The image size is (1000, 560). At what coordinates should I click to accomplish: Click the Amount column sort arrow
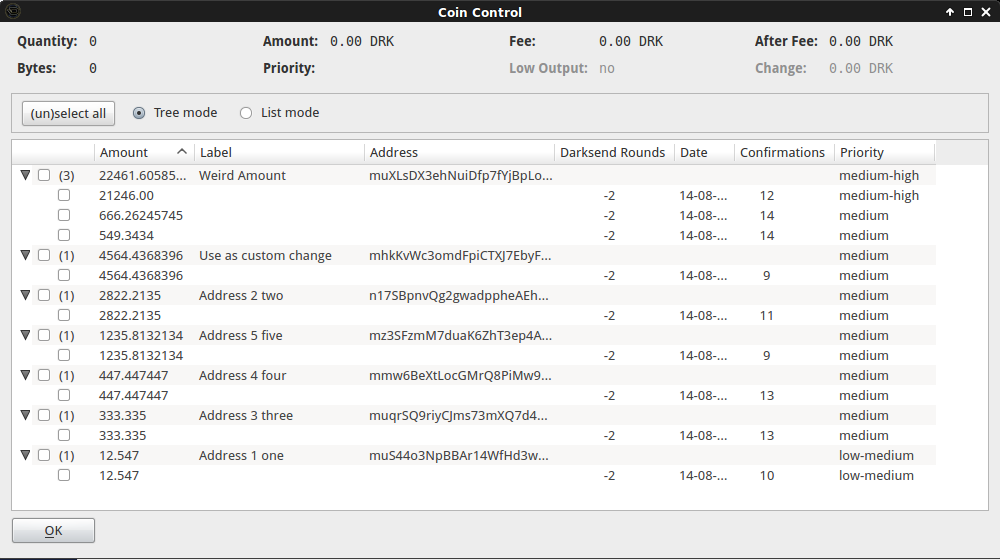point(182,152)
